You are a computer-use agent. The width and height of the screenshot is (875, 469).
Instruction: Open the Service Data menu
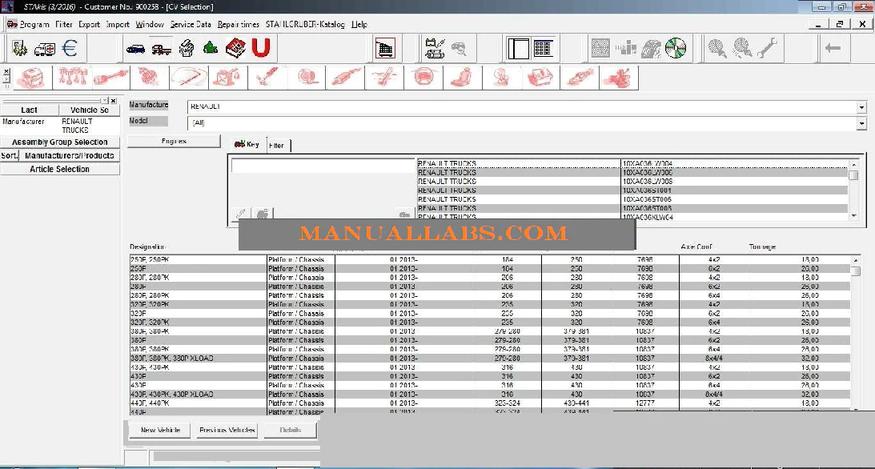point(191,25)
